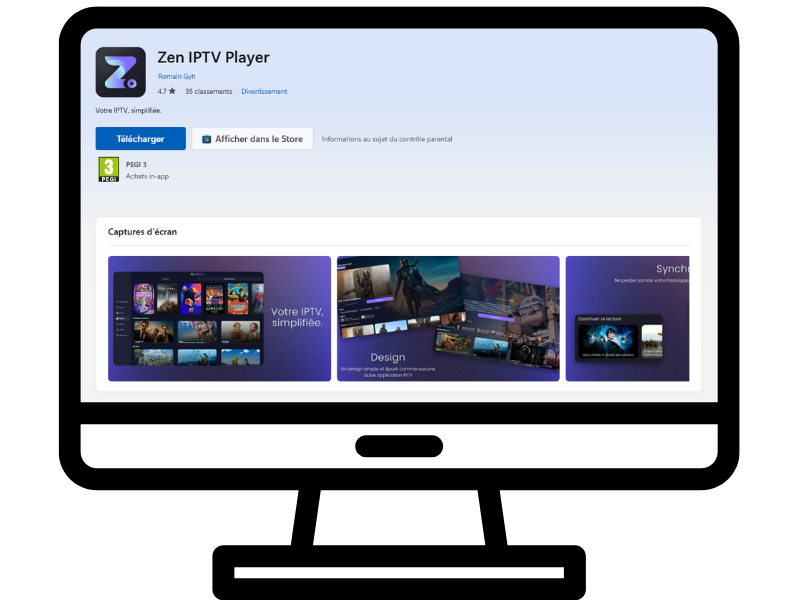Click the Zen IPTV Player title text
Image resolution: width=800 pixels, height=600 pixels.
(x=213, y=57)
